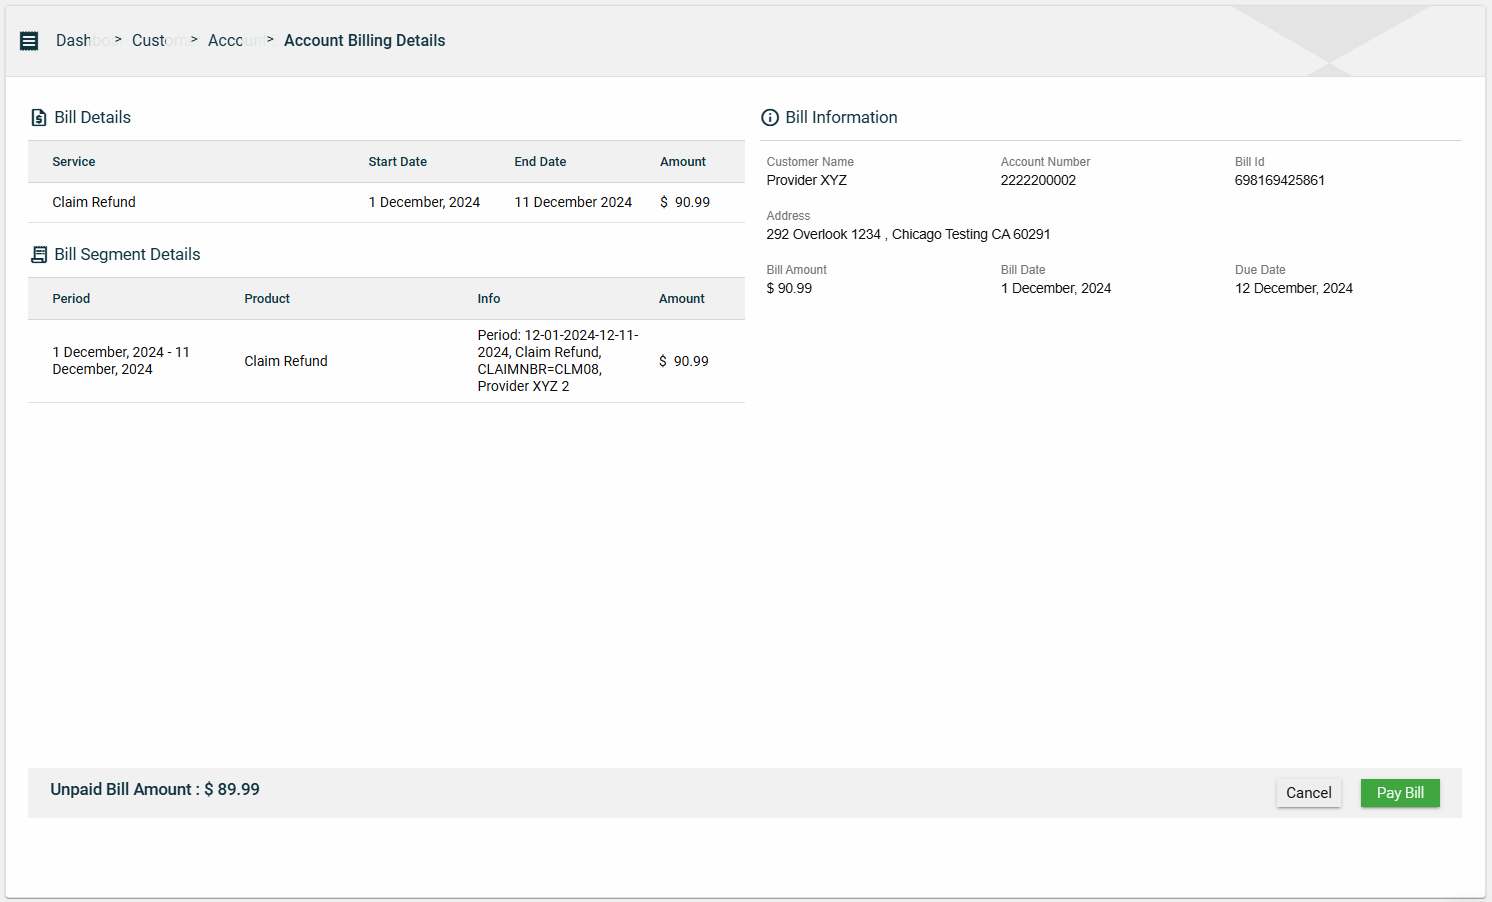Go to Dashboard breadcrumb link
Viewport: 1492px width, 902px height.
click(80, 41)
